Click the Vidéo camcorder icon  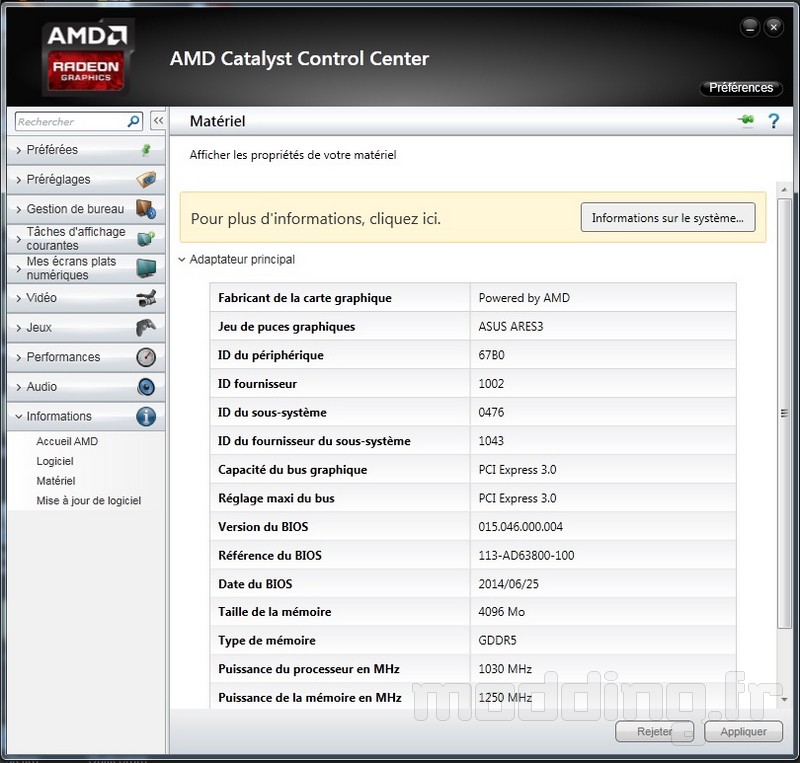(x=146, y=298)
